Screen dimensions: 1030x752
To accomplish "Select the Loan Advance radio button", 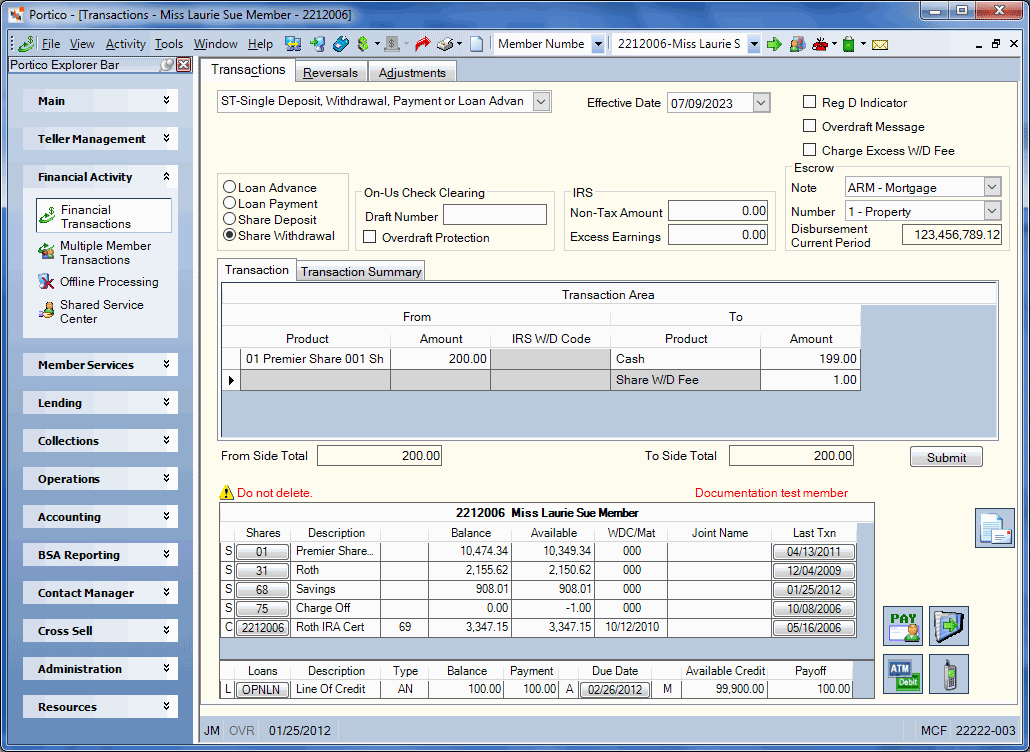I will 229,188.
